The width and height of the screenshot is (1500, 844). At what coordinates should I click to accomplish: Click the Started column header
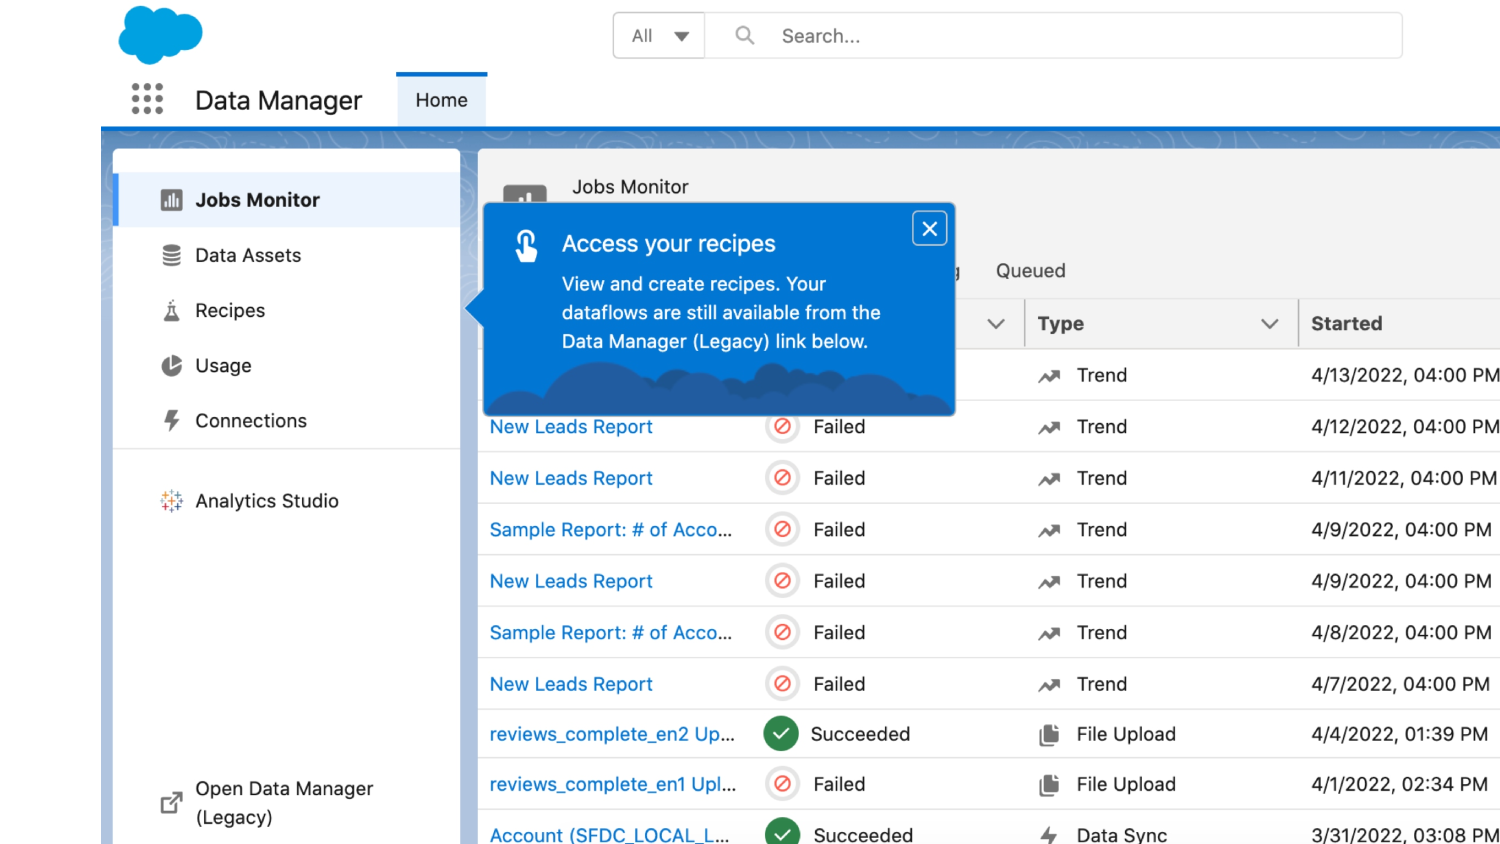click(x=1346, y=324)
